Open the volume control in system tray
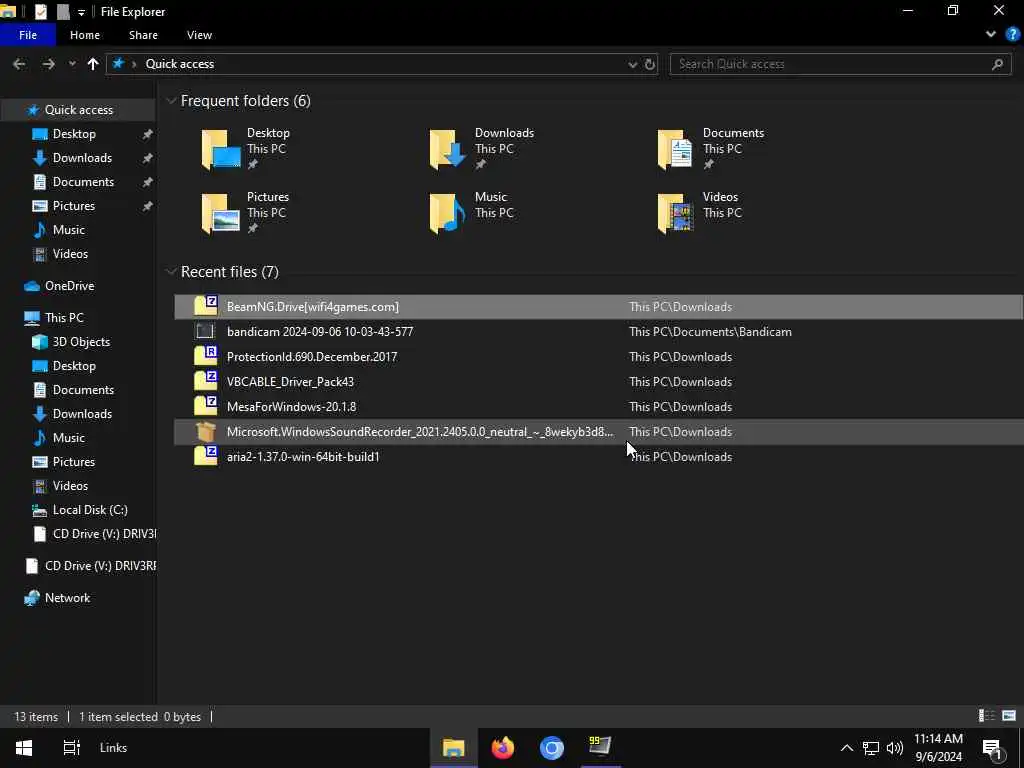 pyautogui.click(x=895, y=748)
